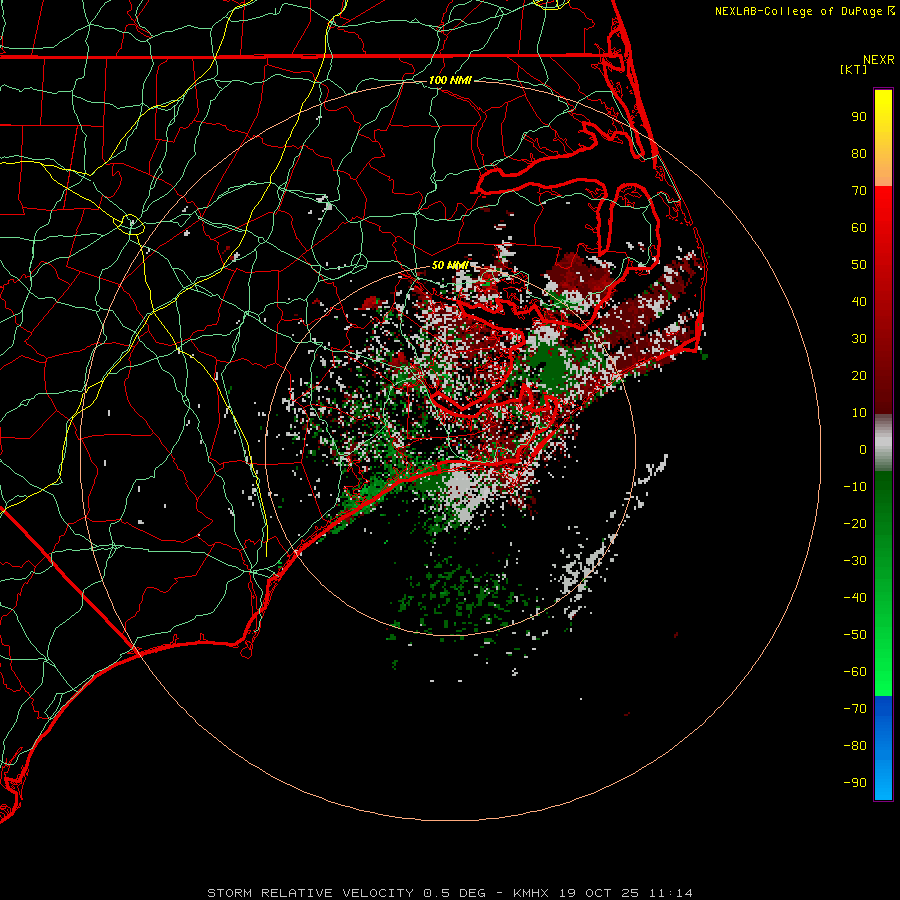Click the -40 knot scale label

855,598
